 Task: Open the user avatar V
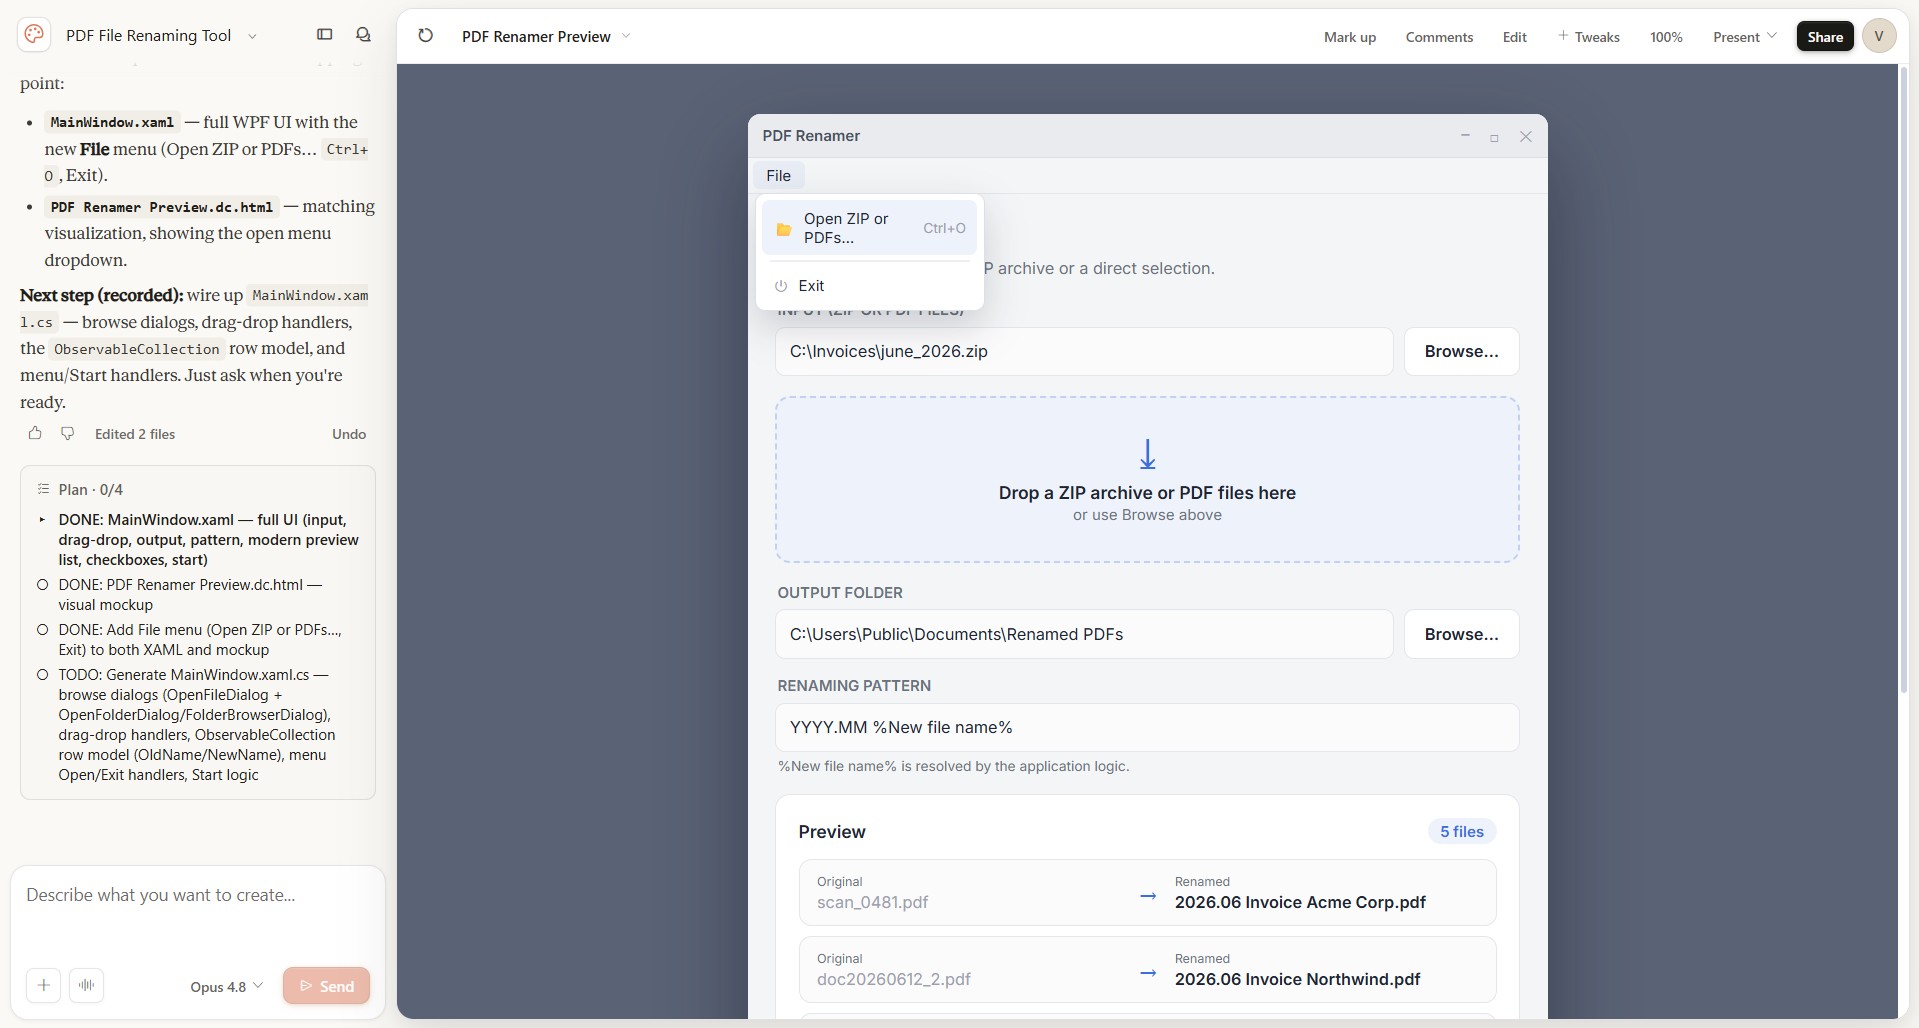pos(1879,36)
